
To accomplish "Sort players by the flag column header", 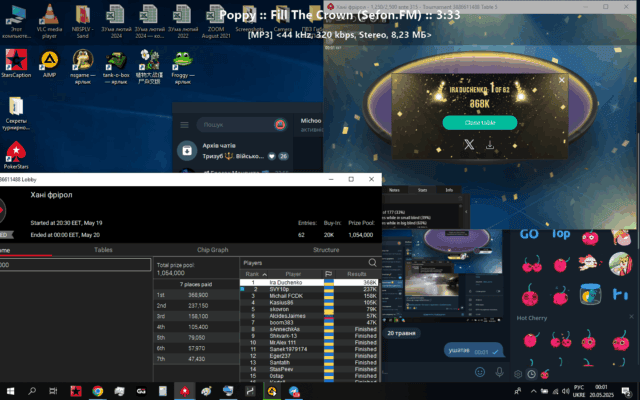I will (328, 273).
